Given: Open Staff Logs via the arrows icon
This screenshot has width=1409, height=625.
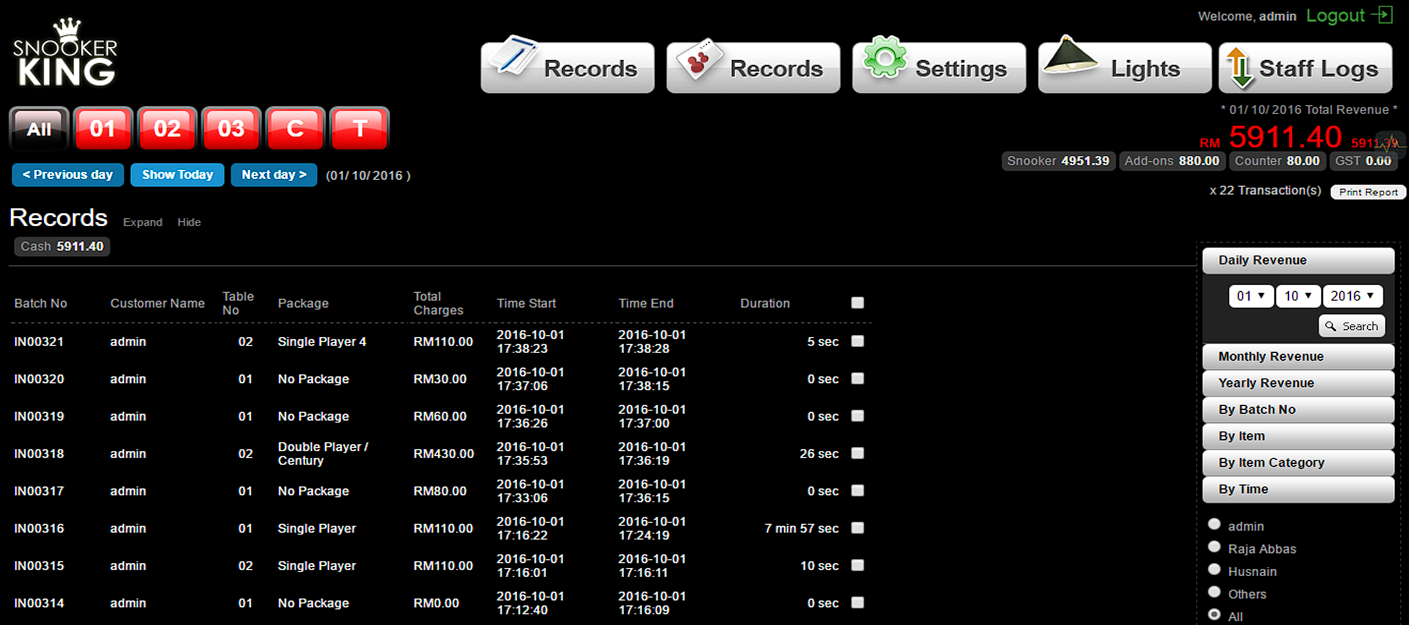Looking at the screenshot, I should coord(1305,67).
